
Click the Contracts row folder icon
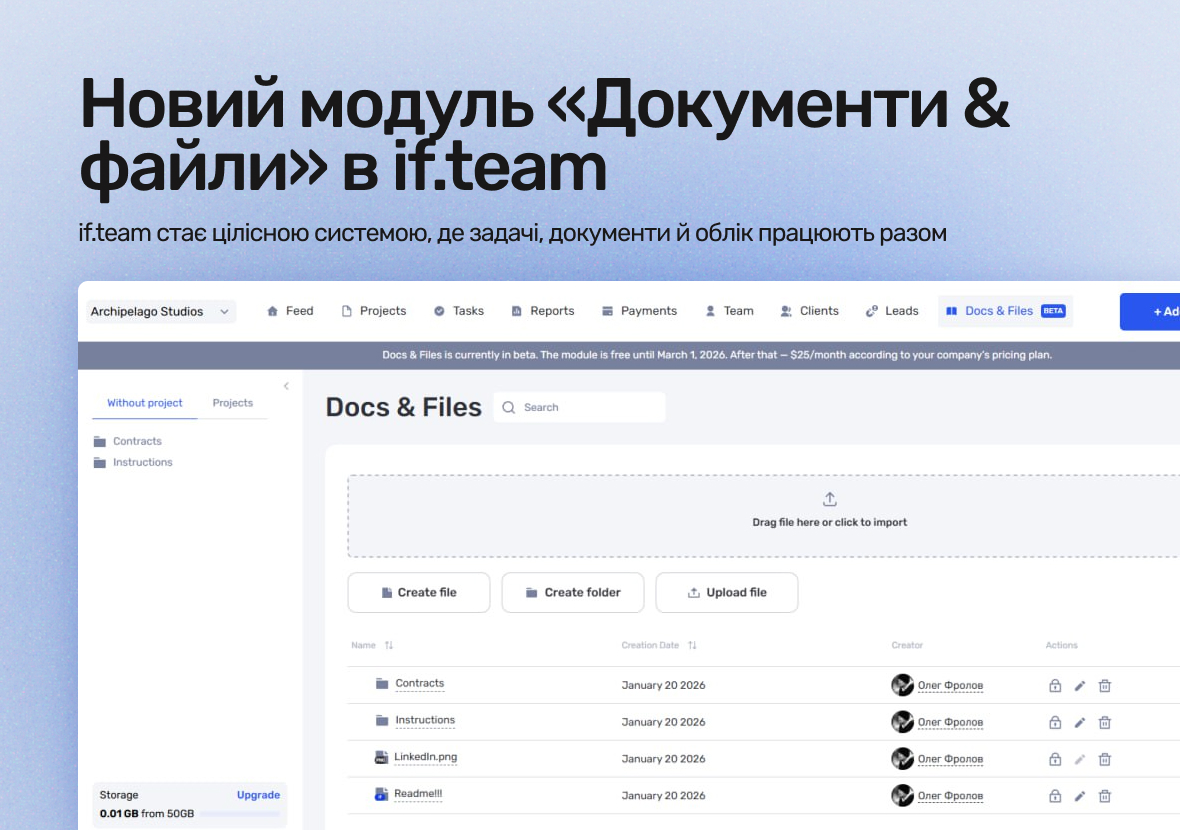coord(382,683)
